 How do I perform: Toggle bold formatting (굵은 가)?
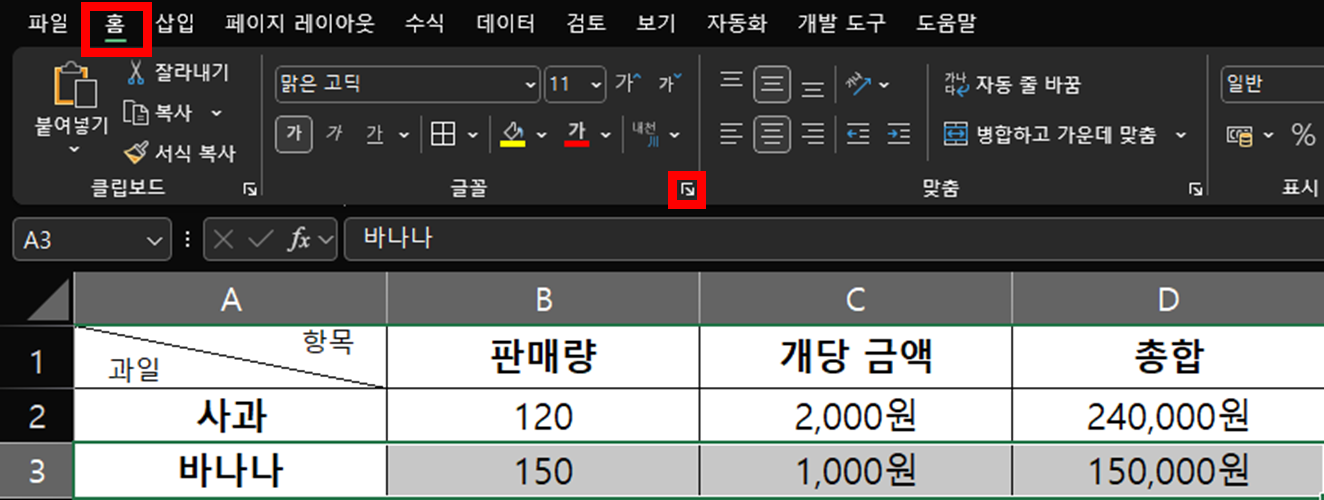click(x=293, y=134)
